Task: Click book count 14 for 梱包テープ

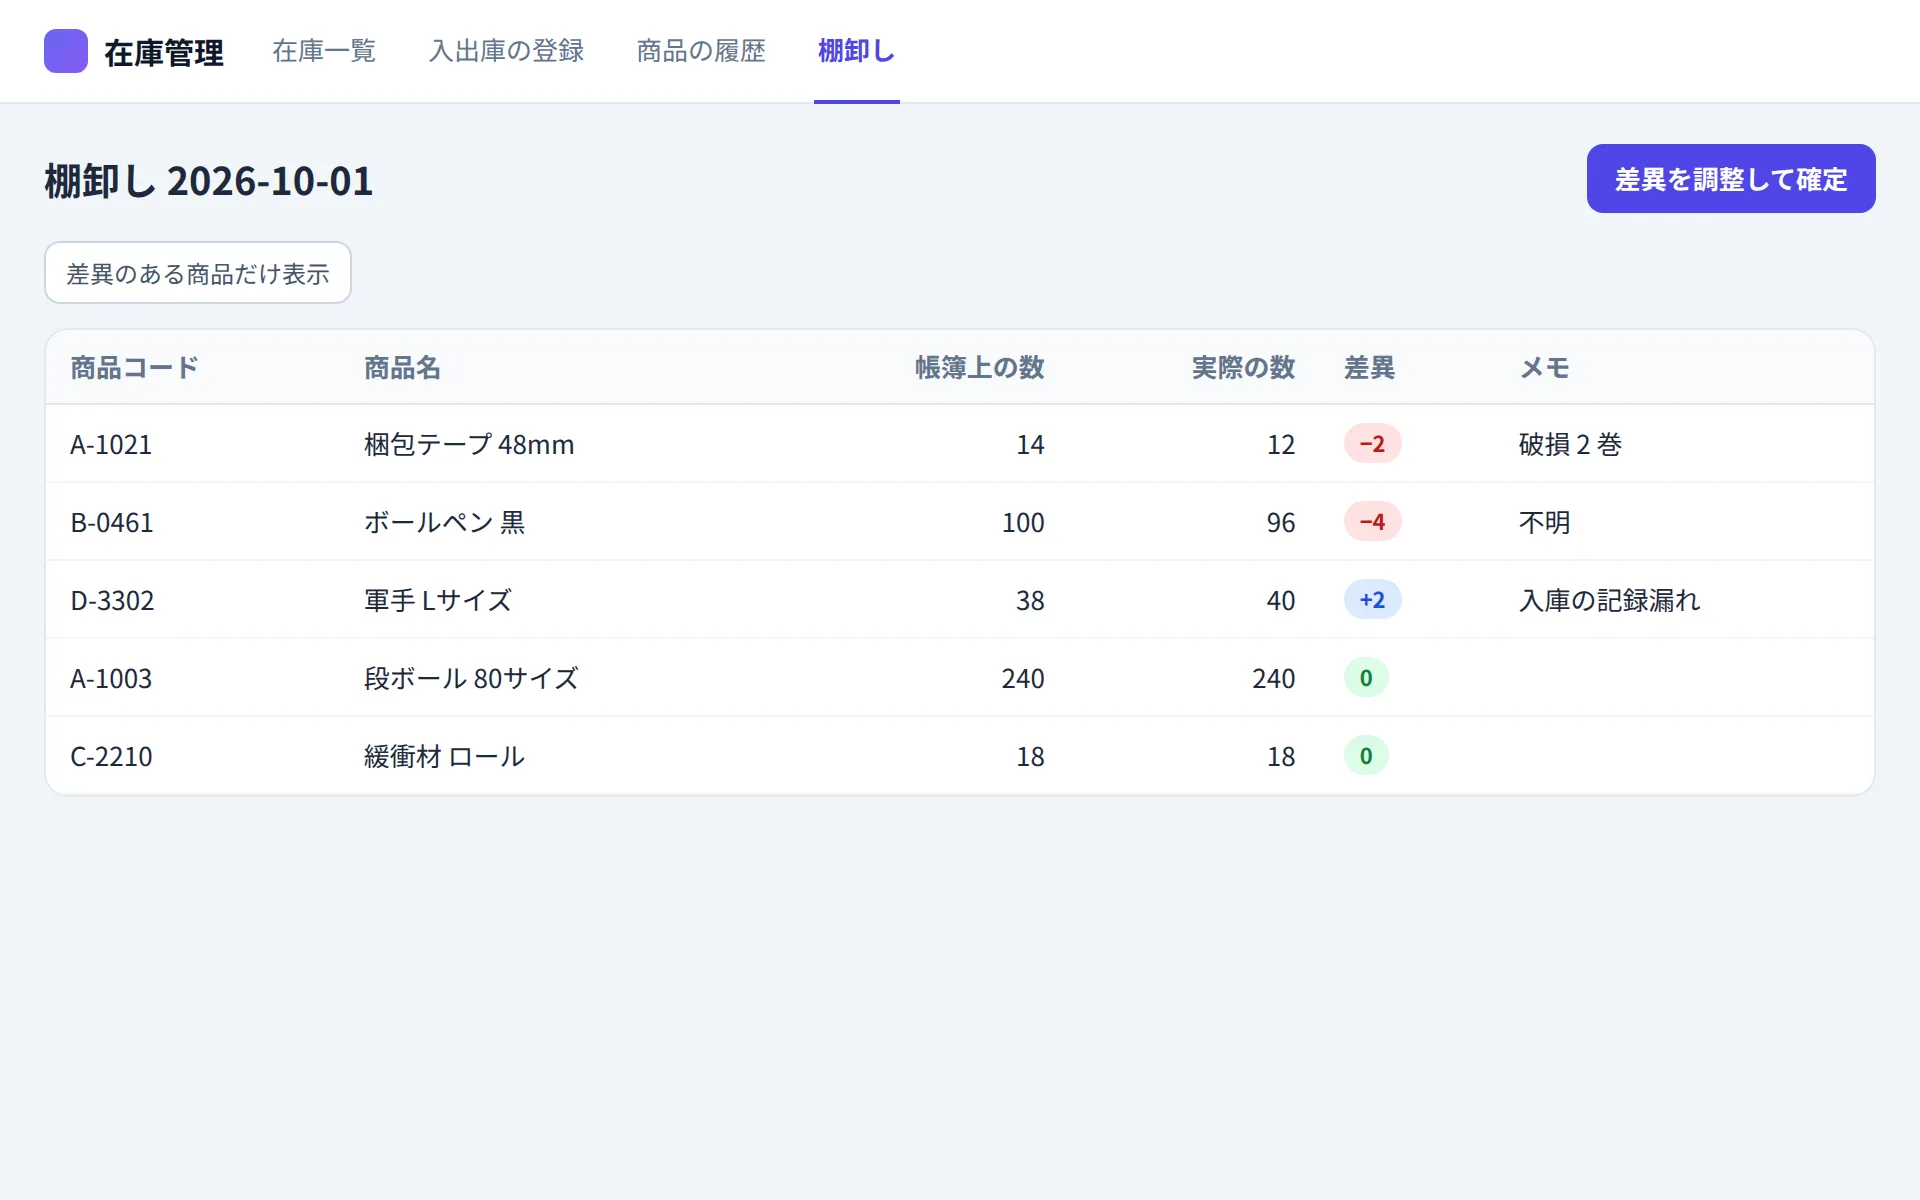Action: click(x=1030, y=444)
